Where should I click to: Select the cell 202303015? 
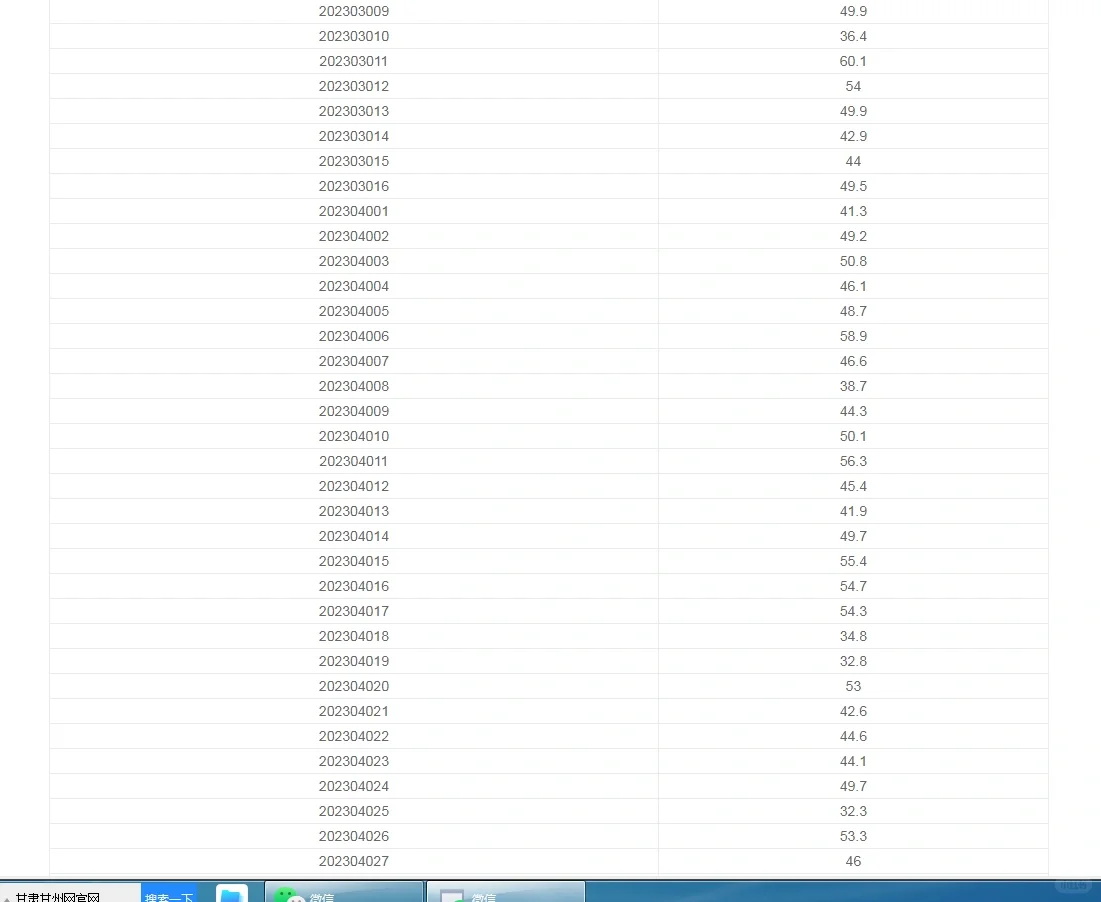[354, 161]
